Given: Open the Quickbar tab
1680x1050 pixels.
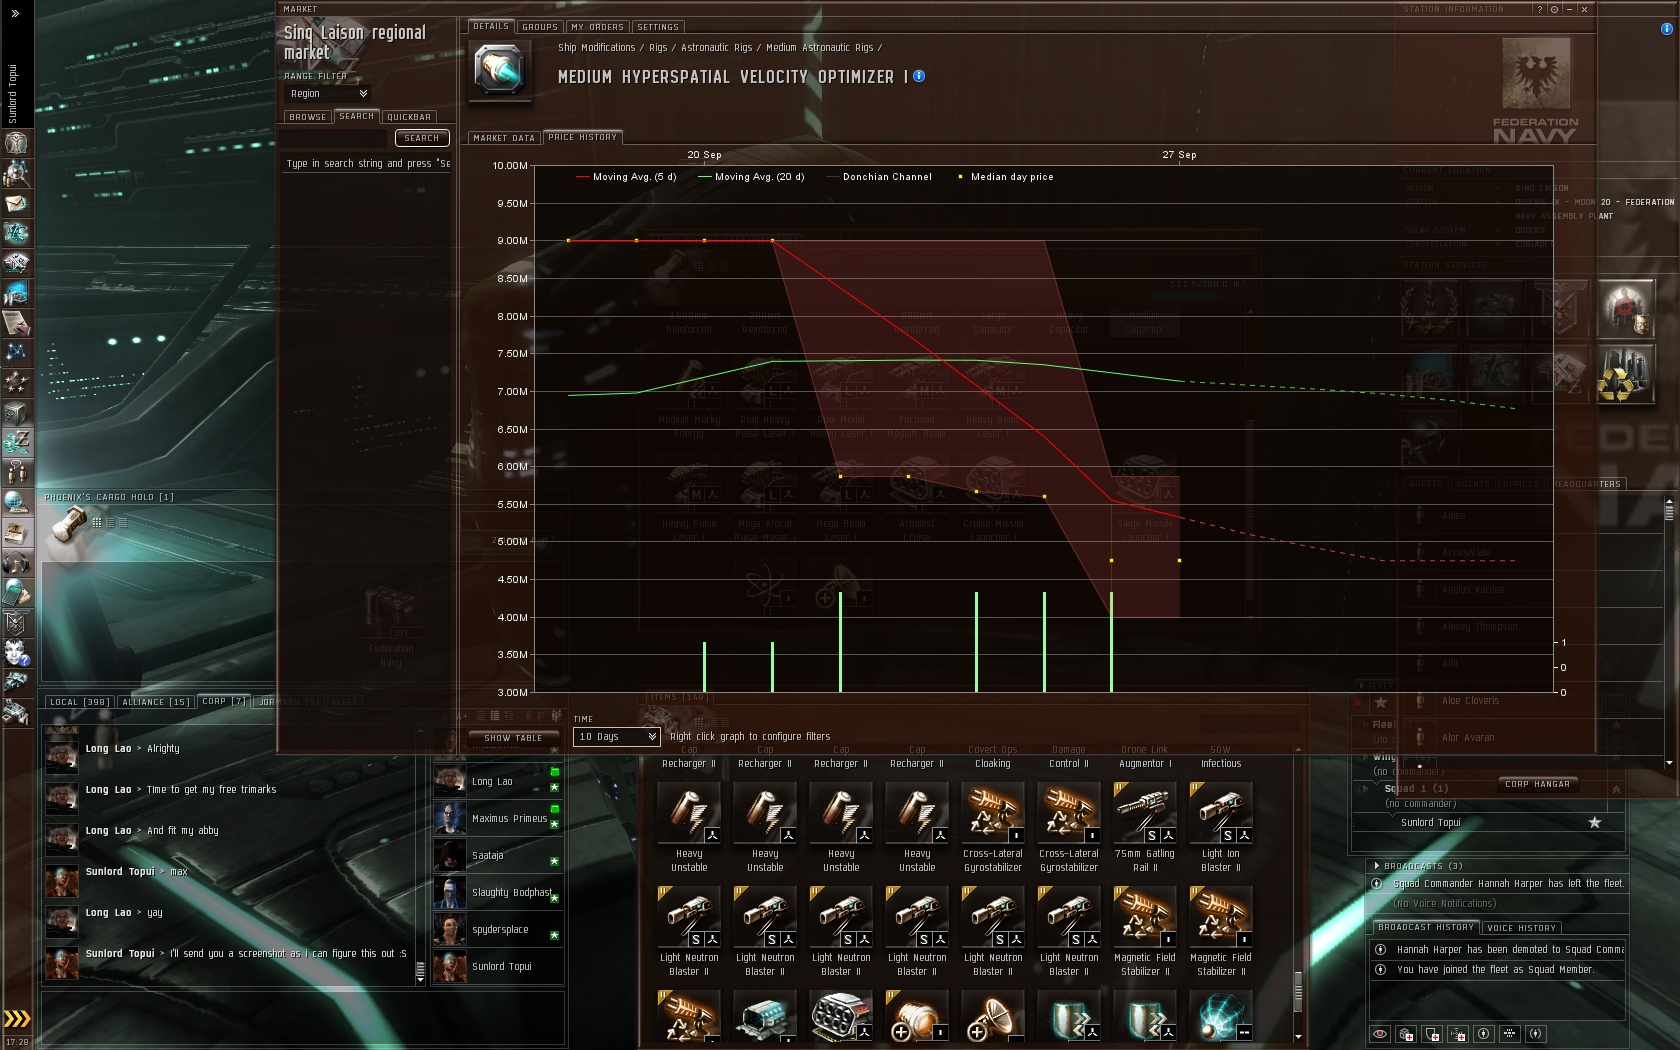Looking at the screenshot, I should point(409,117).
